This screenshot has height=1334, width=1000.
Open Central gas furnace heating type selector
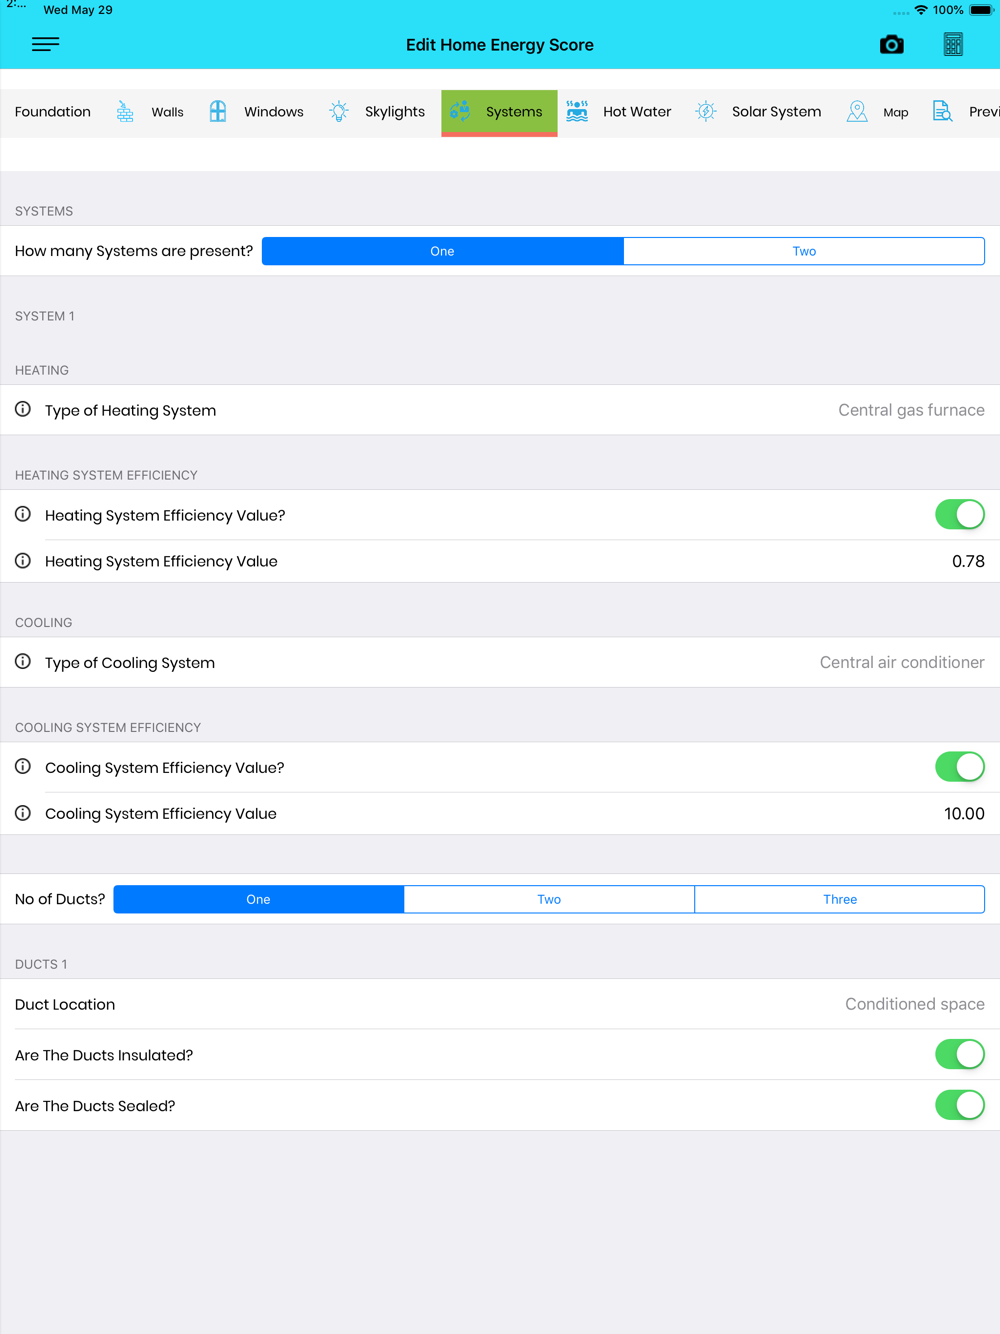click(910, 410)
